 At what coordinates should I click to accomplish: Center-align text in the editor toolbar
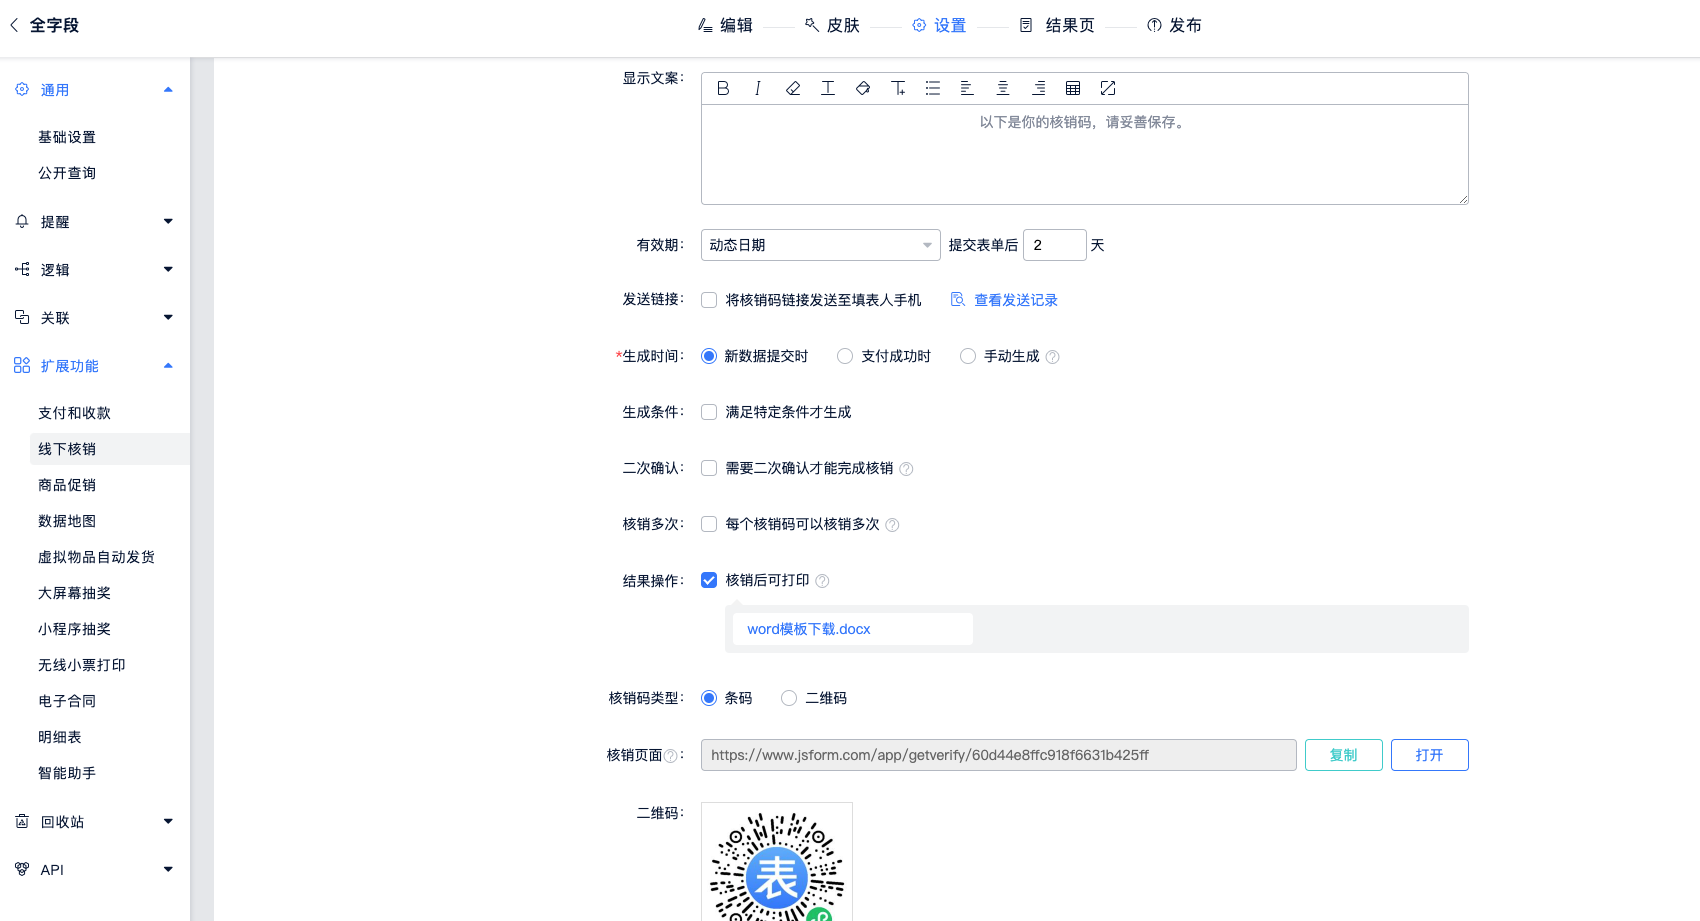[1003, 88]
